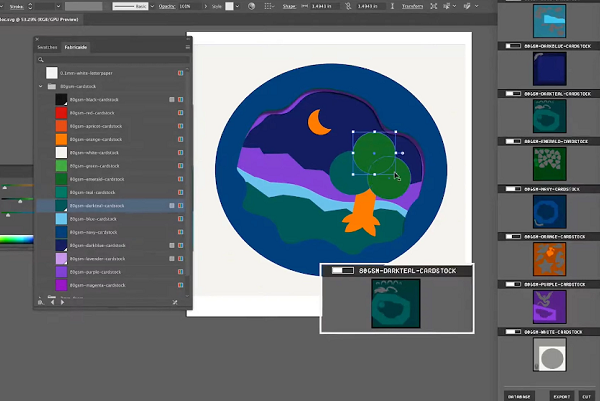Switch to the Swatches tab
600x401 pixels.
pos(47,46)
